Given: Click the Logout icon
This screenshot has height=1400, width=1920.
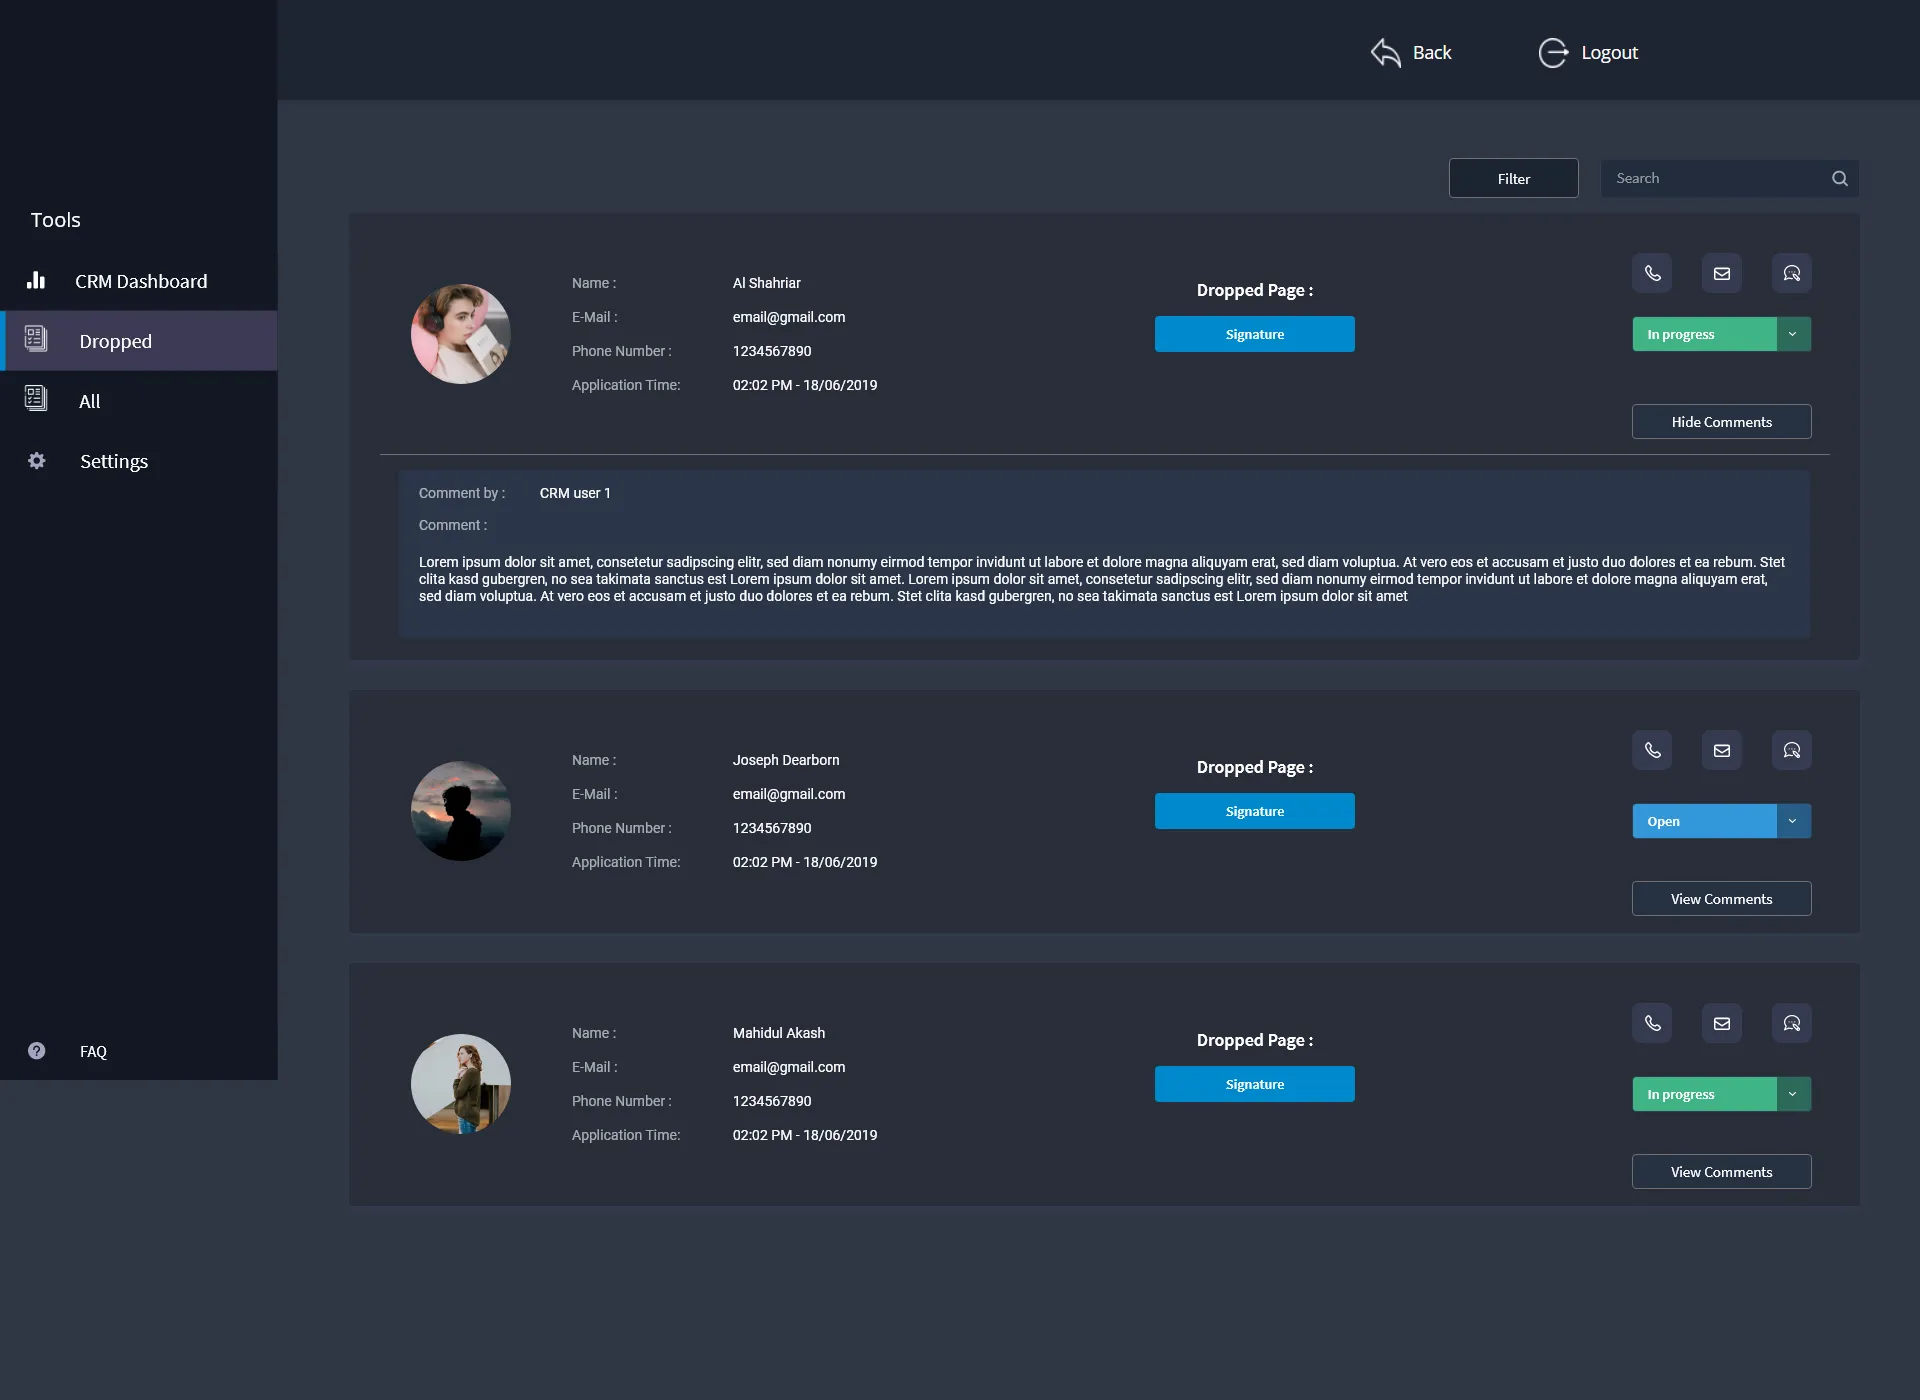Looking at the screenshot, I should pos(1553,53).
